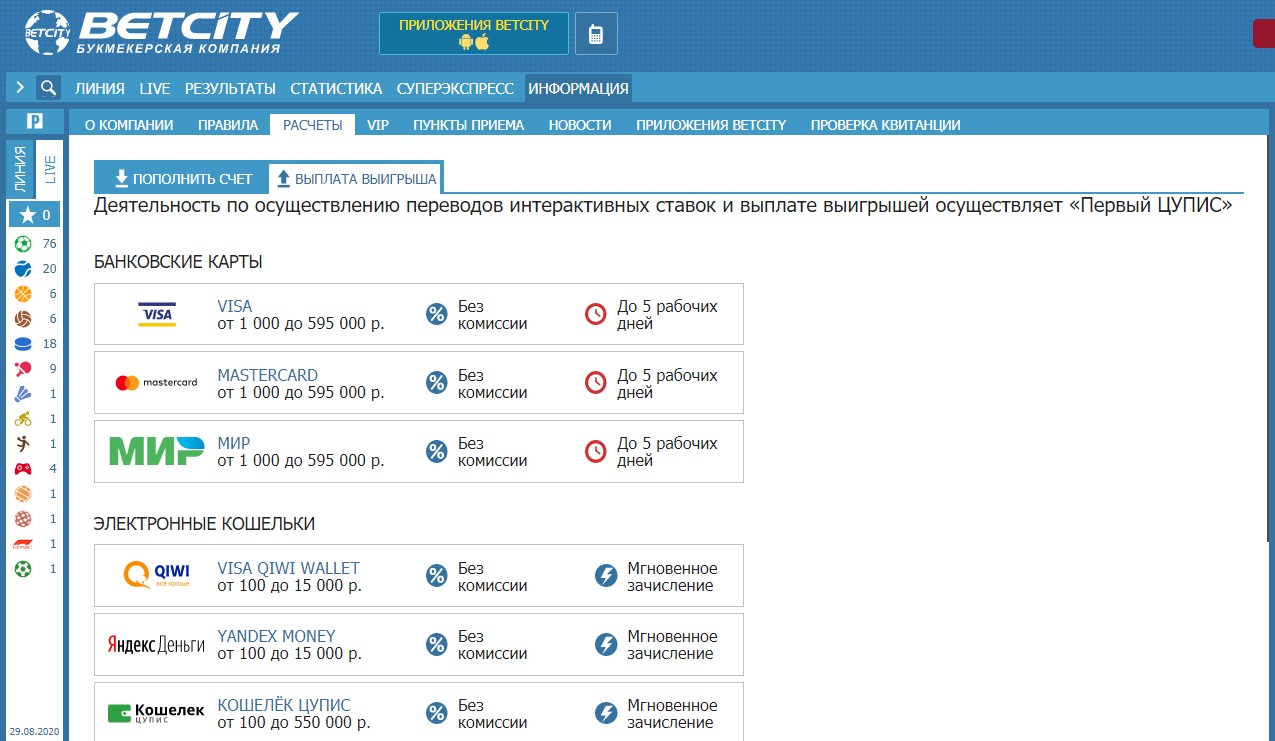The height and width of the screenshot is (741, 1275).
Task: Click the БАНКОВСКИЕ КАРТЫ heading
Action: [178, 262]
